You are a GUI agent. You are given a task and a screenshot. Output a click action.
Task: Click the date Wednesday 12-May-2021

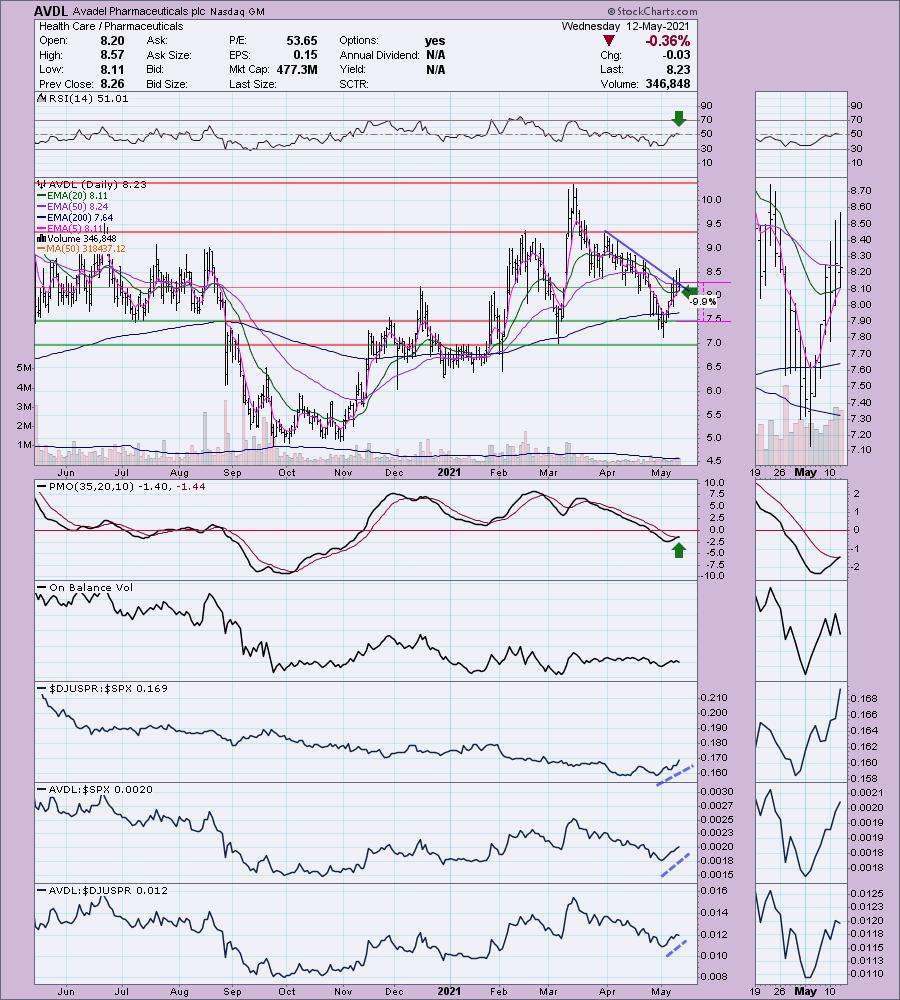[x=625, y=26]
